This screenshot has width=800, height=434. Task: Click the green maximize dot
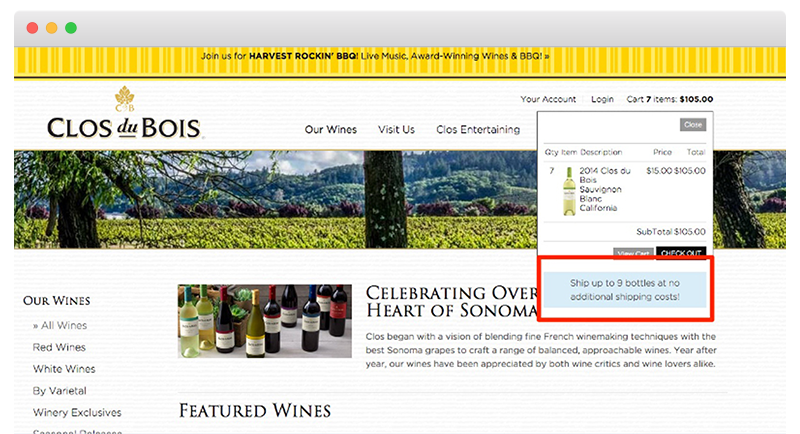71,28
